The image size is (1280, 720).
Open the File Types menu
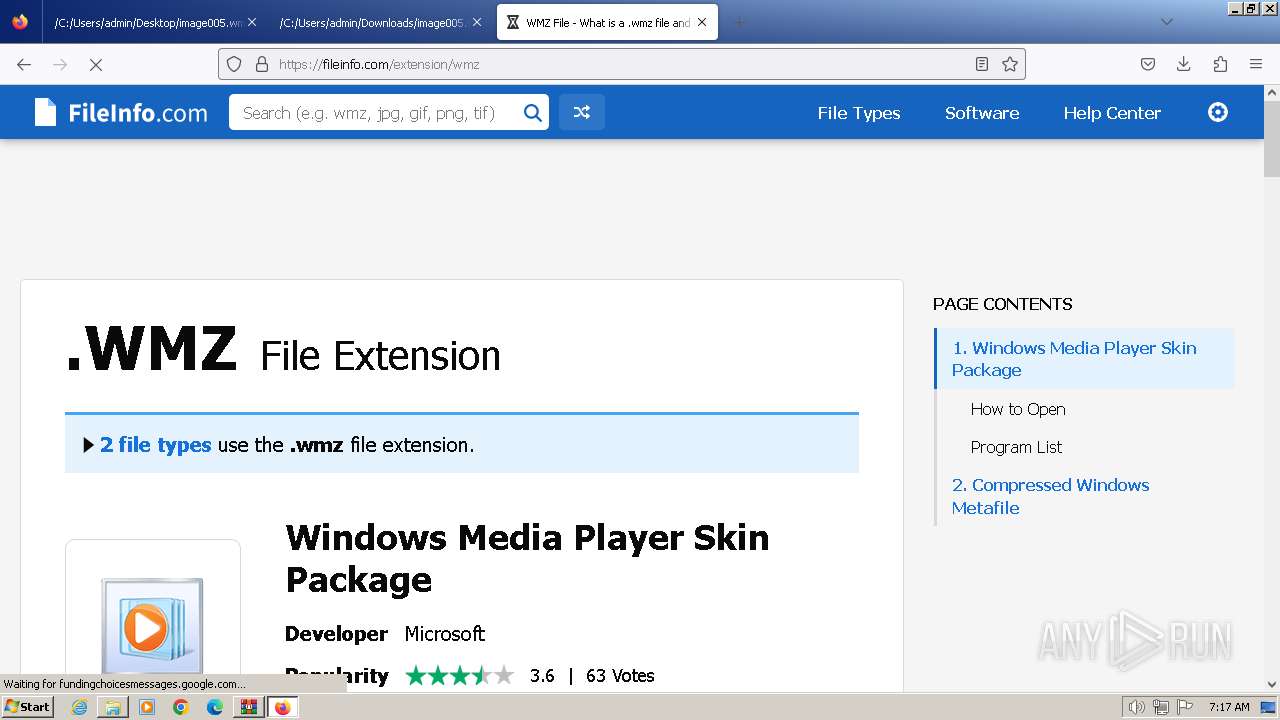click(x=859, y=113)
